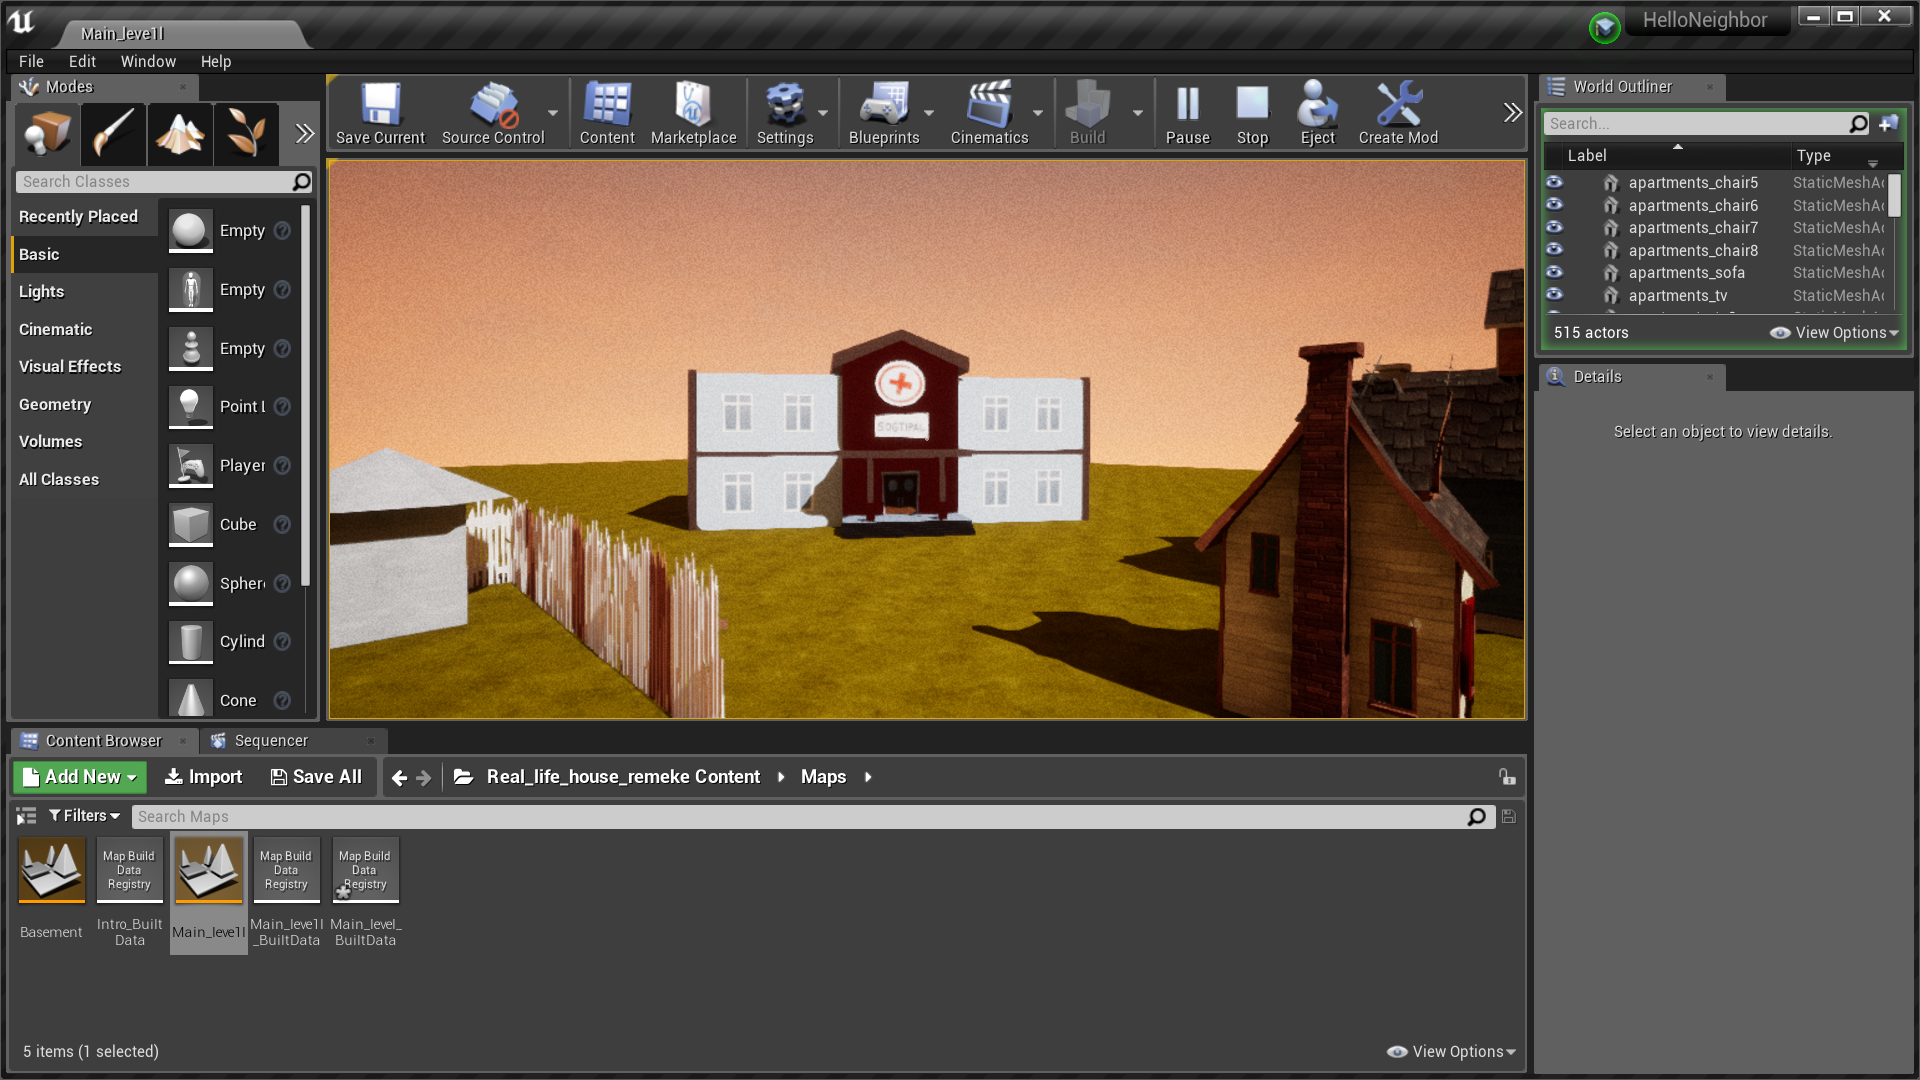This screenshot has height=1080, width=1920.
Task: Open the Window menu
Action: (x=145, y=61)
